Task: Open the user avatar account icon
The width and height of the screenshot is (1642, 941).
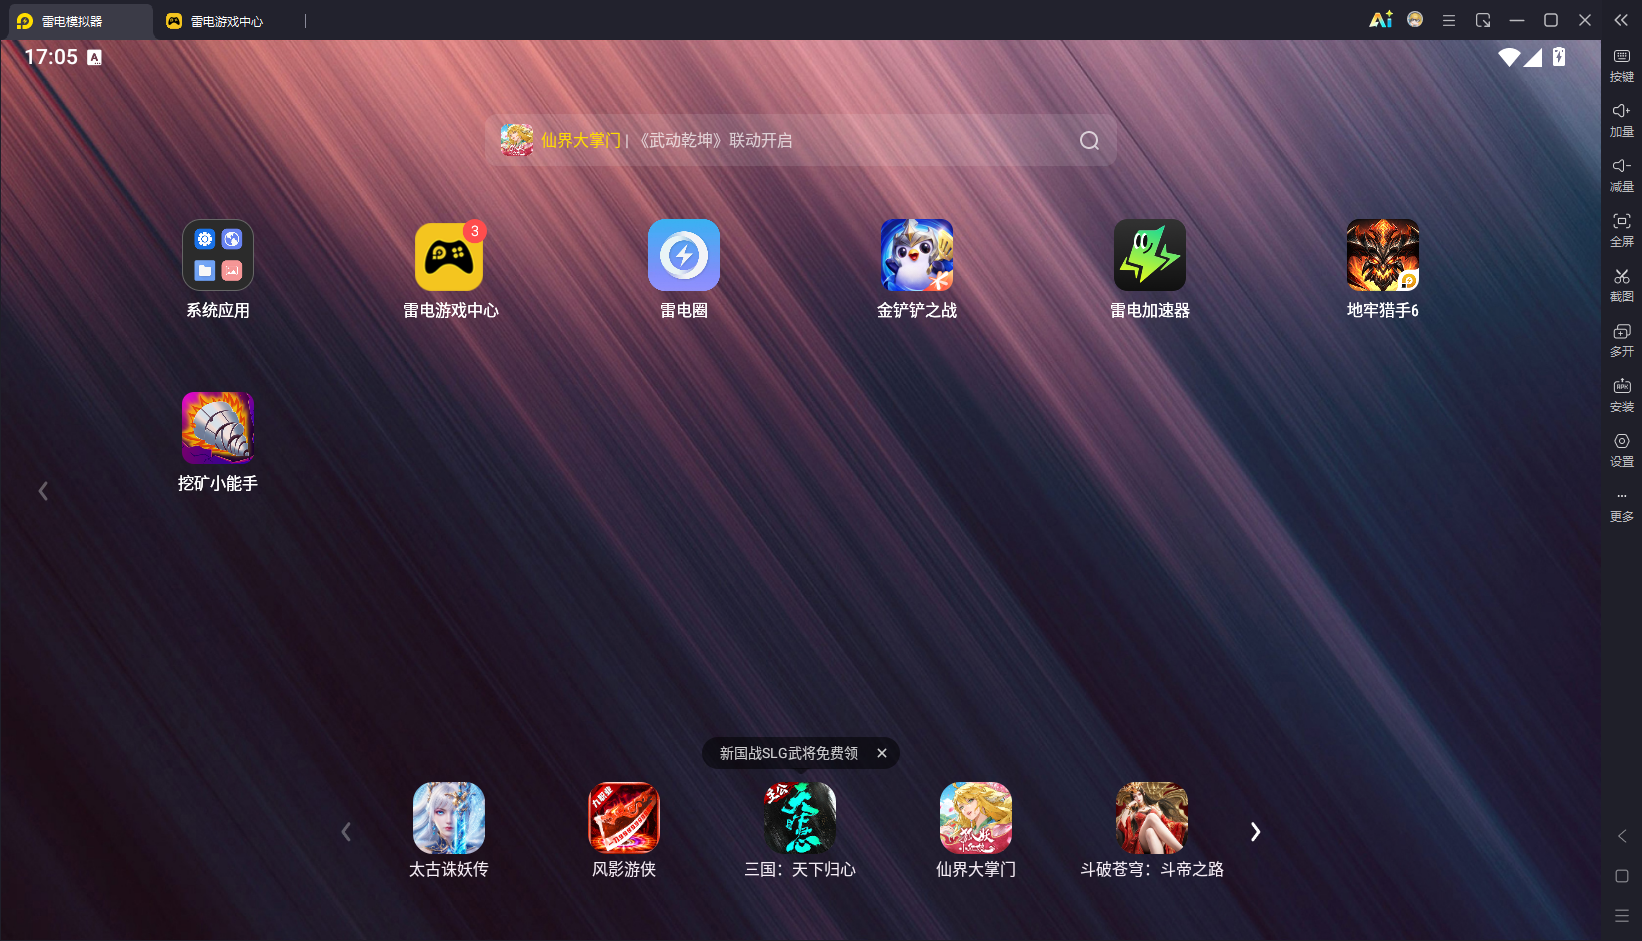Action: point(1415,19)
